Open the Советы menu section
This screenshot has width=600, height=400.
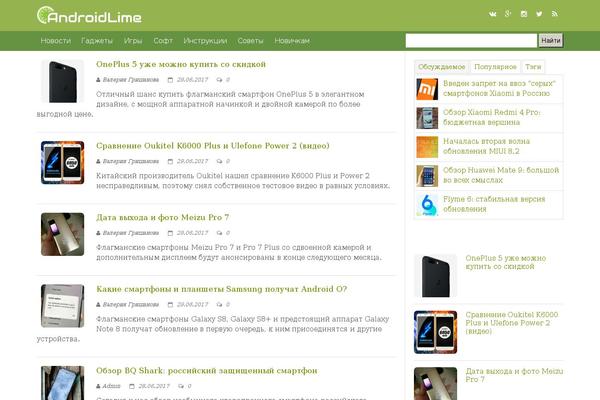point(250,41)
